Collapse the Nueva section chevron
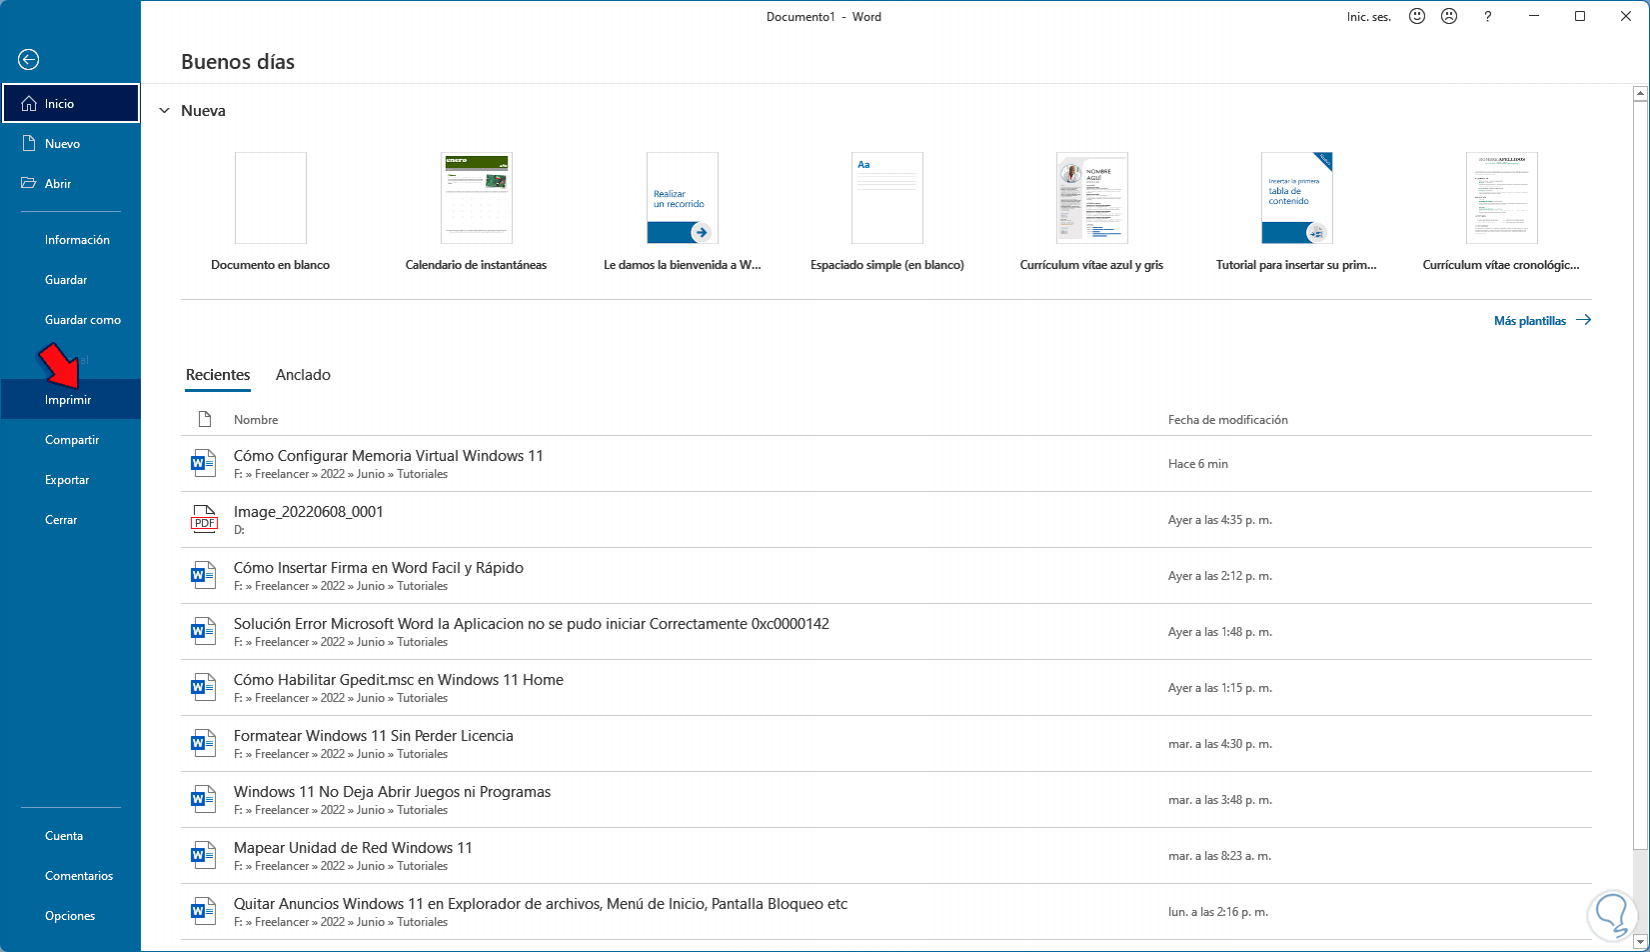This screenshot has width=1650, height=952. [164, 111]
